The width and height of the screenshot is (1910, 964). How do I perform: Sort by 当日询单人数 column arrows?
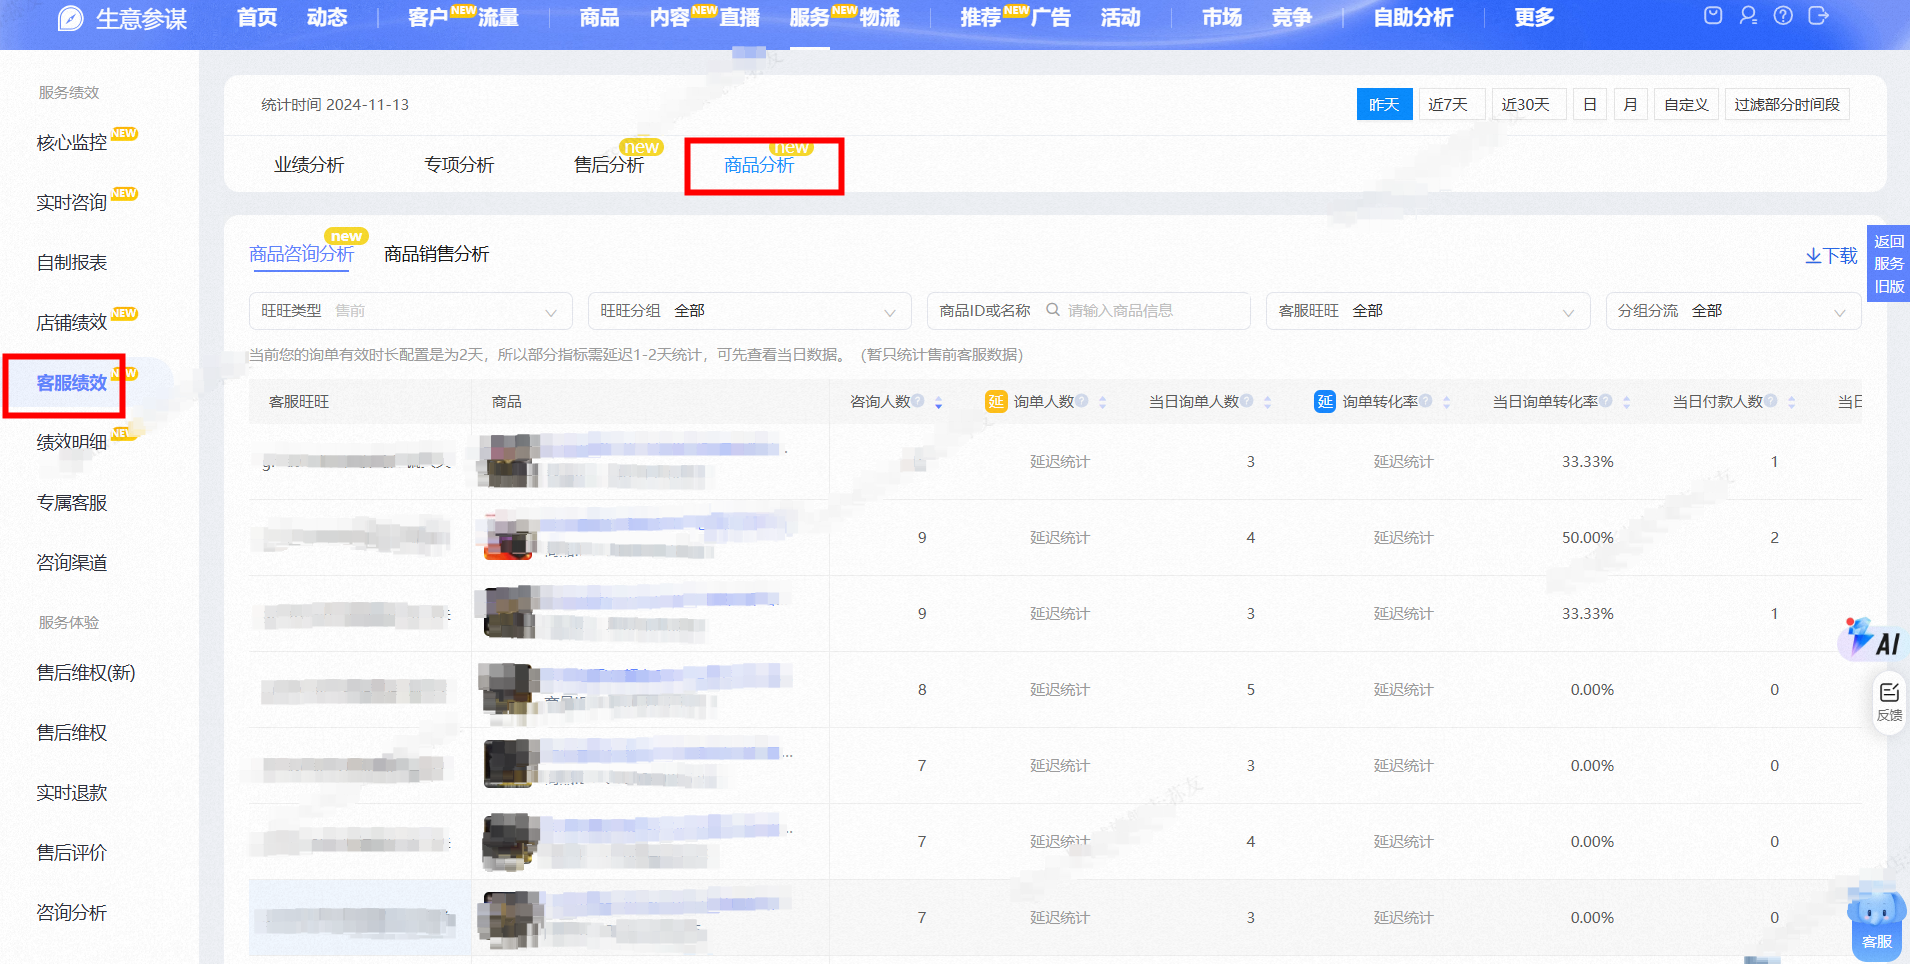(x=1267, y=402)
